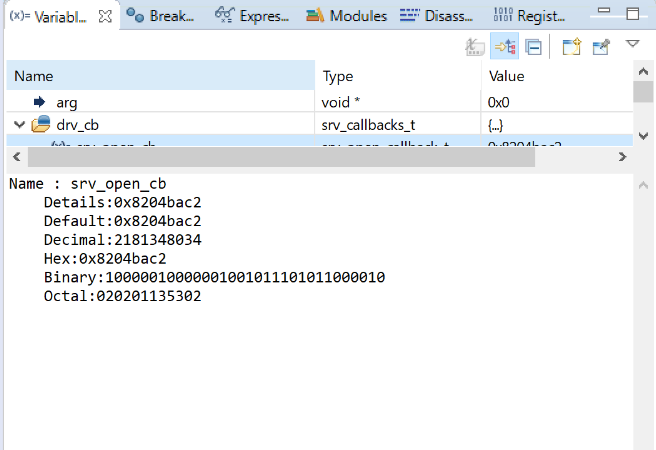Switch to the Breakpoints tab

coord(160,16)
